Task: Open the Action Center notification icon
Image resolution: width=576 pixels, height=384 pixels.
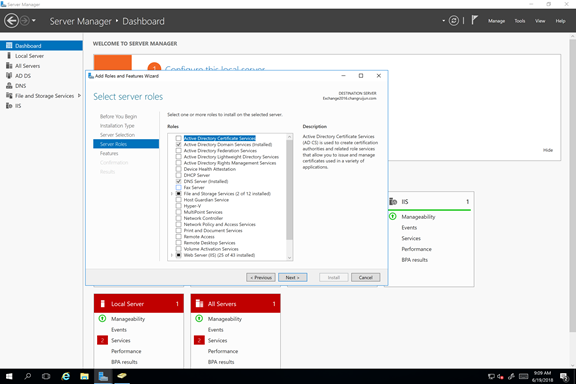Action: click(564, 376)
